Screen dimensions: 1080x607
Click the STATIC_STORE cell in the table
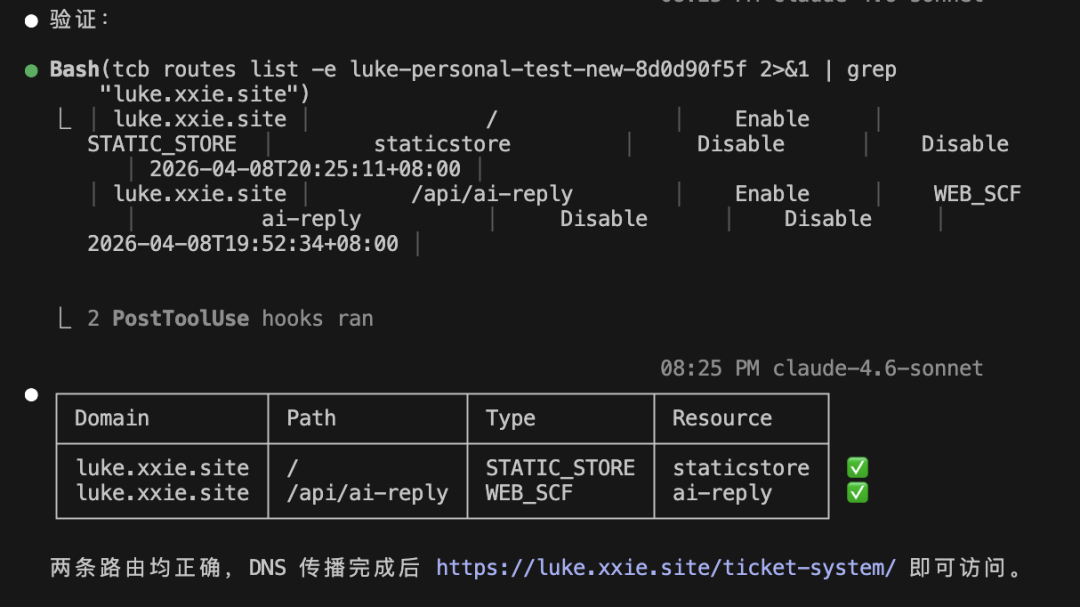tap(560, 468)
